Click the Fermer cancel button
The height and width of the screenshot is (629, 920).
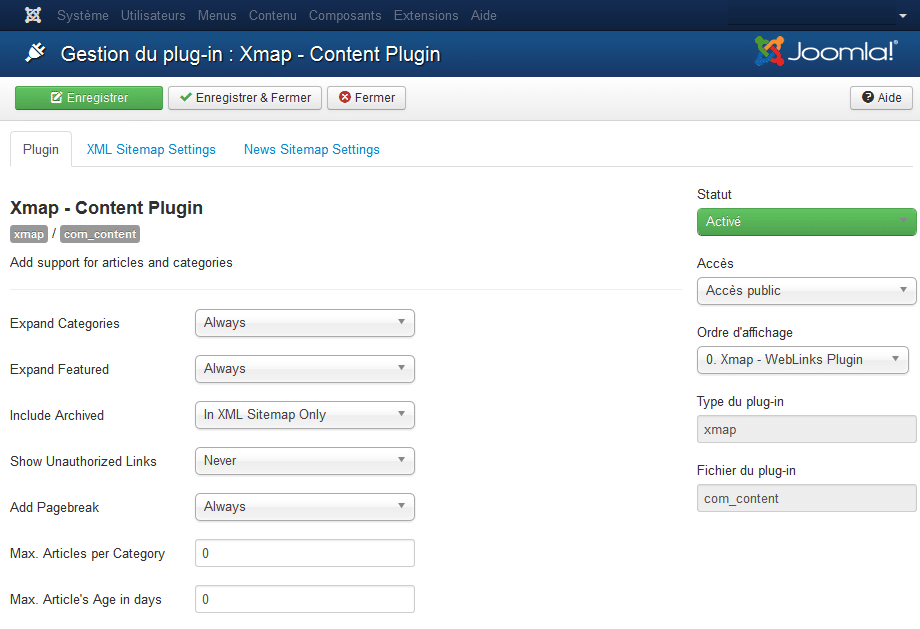pos(366,98)
